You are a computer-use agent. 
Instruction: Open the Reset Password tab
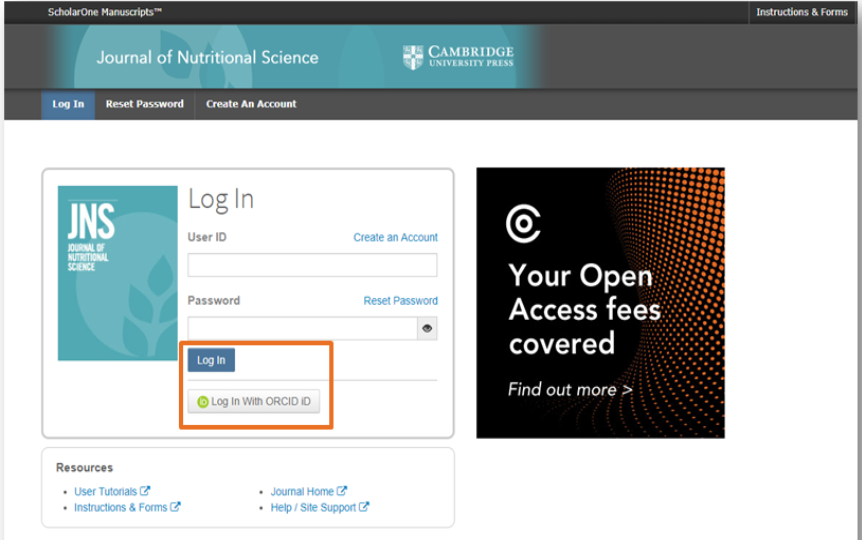tap(145, 104)
